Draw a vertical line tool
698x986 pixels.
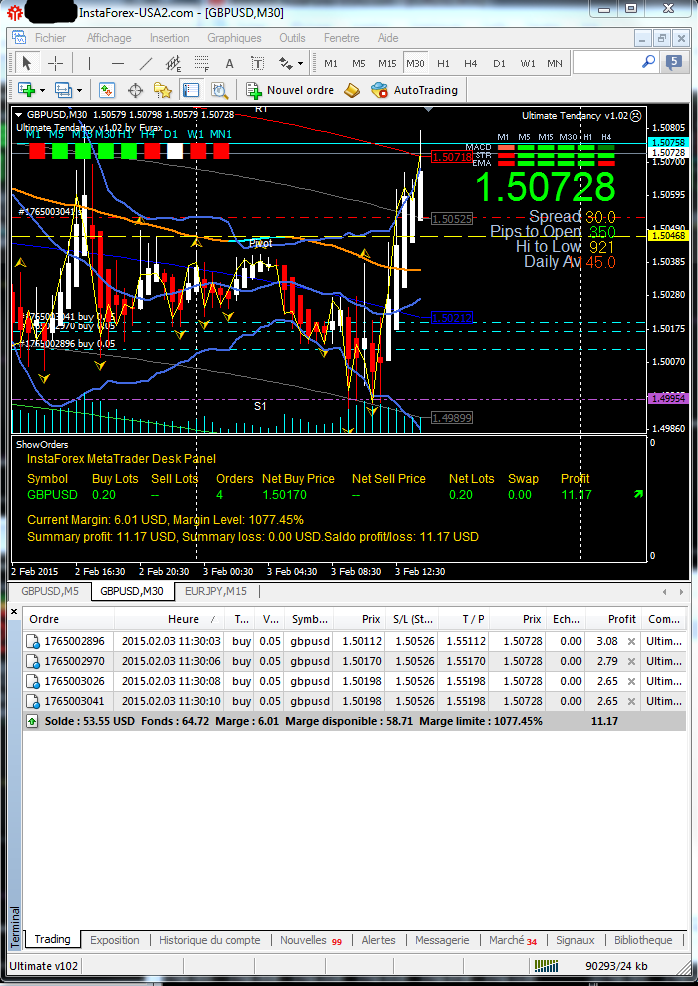tap(89, 63)
